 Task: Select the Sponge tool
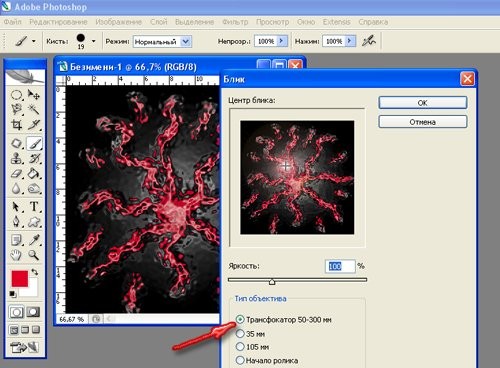[x=34, y=189]
